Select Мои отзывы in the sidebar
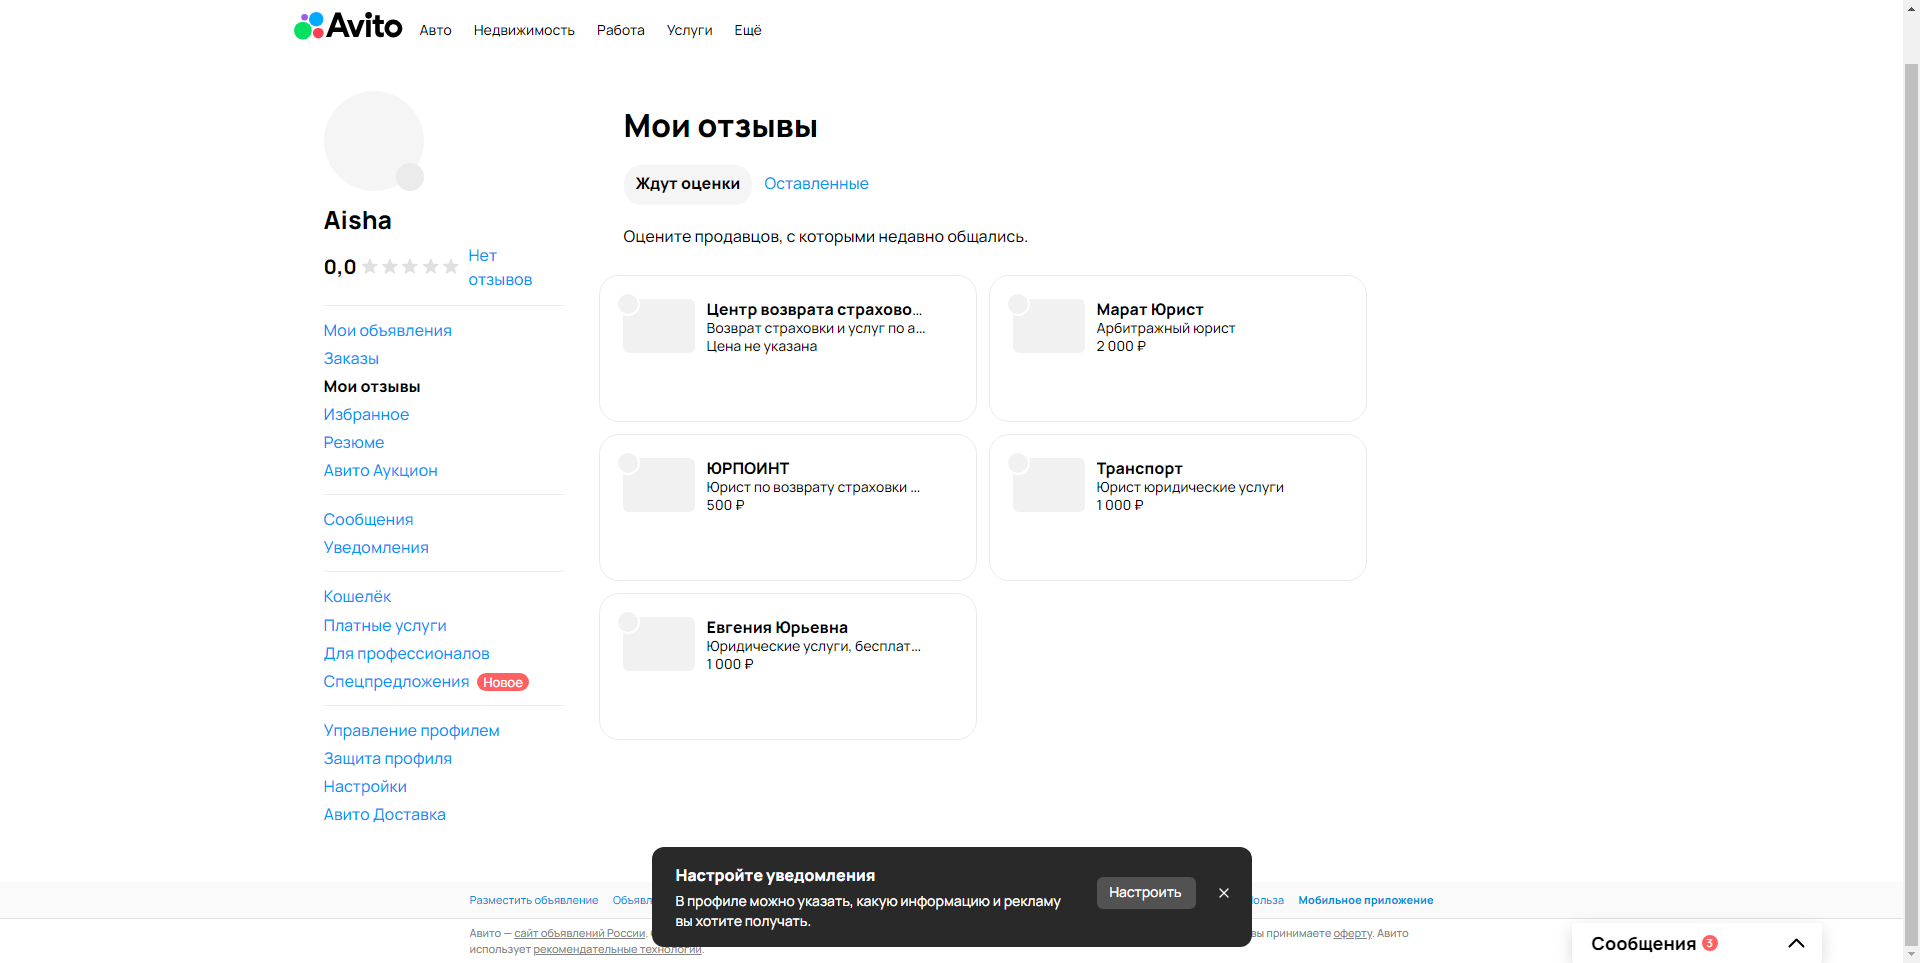 pos(372,387)
